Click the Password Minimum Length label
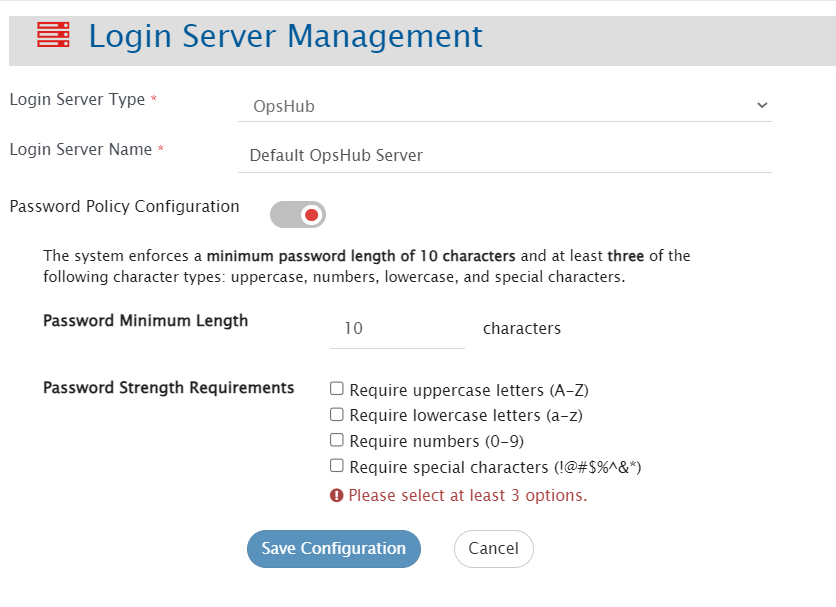The height and width of the screenshot is (607, 836). click(145, 321)
